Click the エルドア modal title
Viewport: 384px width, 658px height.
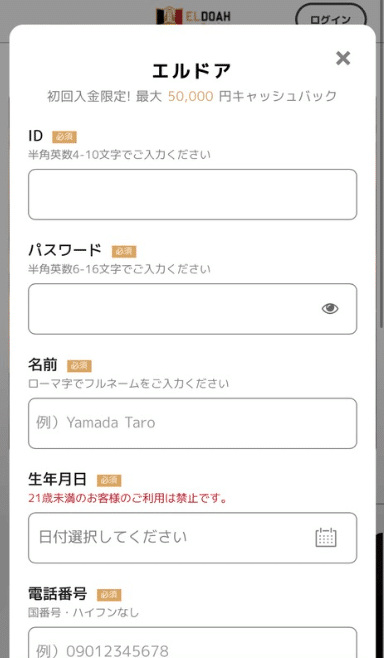[192, 71]
